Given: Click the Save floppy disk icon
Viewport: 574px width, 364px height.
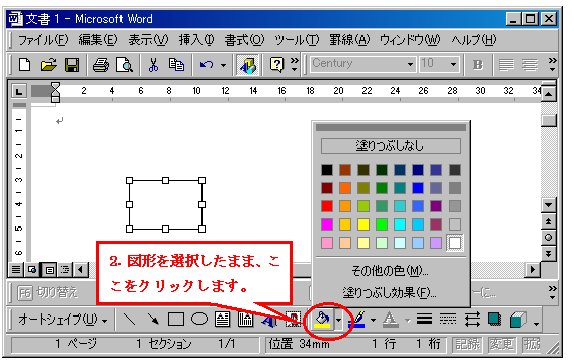Looking at the screenshot, I should [72, 65].
